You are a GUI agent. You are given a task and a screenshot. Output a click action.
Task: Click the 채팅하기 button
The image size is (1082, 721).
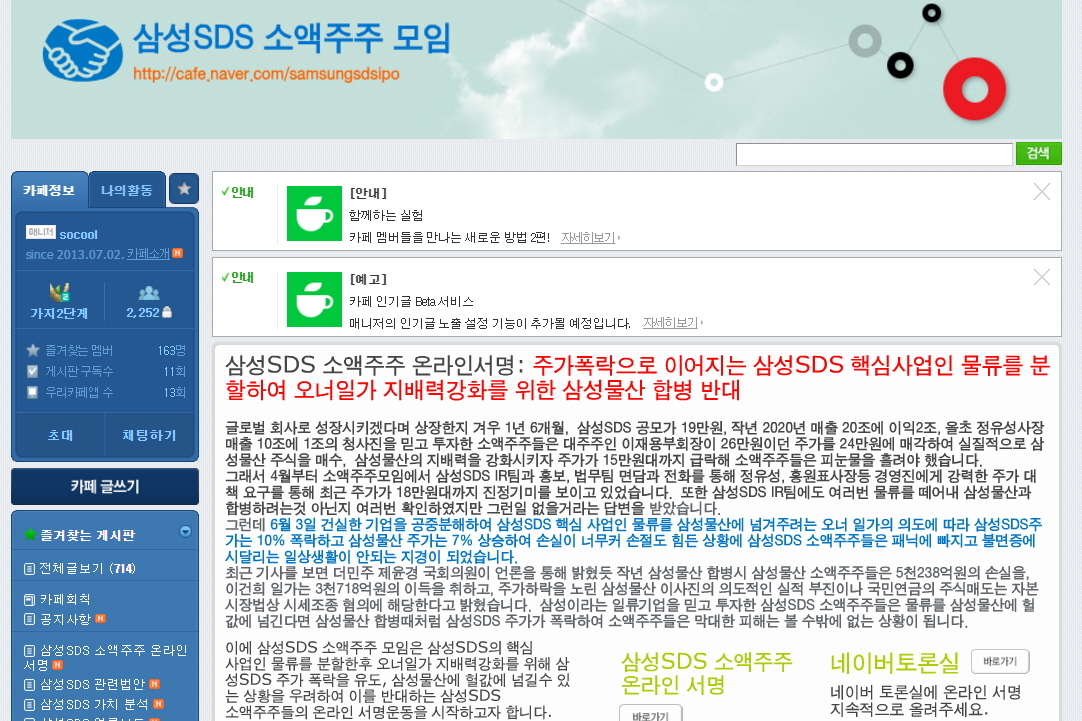[149, 435]
